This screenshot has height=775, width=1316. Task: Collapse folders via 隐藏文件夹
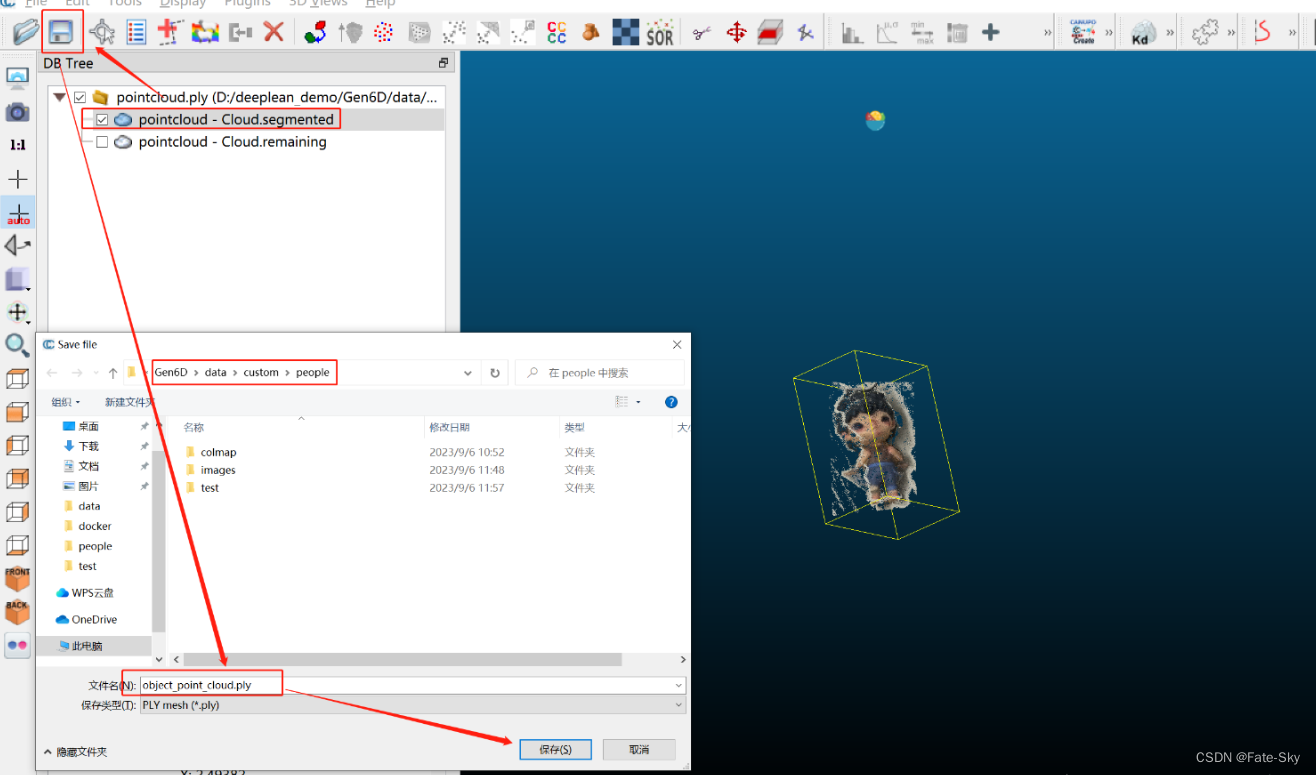76,751
